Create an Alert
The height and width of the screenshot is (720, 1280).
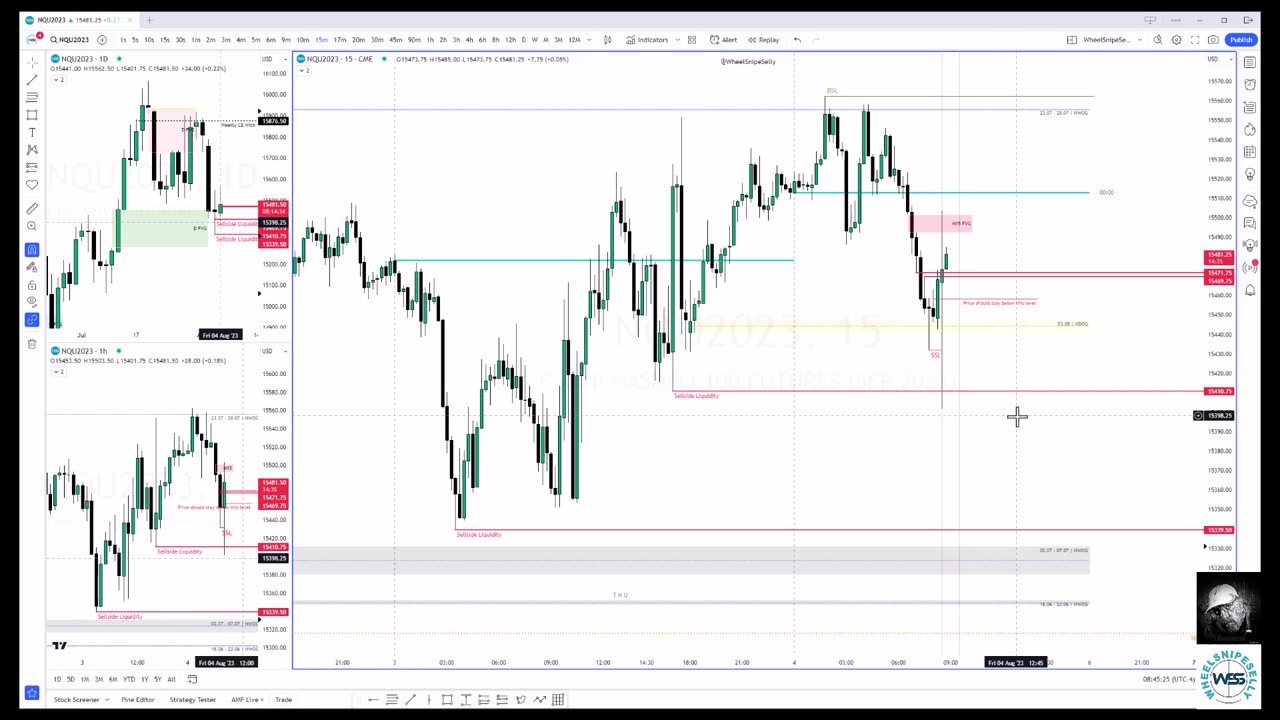(724, 40)
